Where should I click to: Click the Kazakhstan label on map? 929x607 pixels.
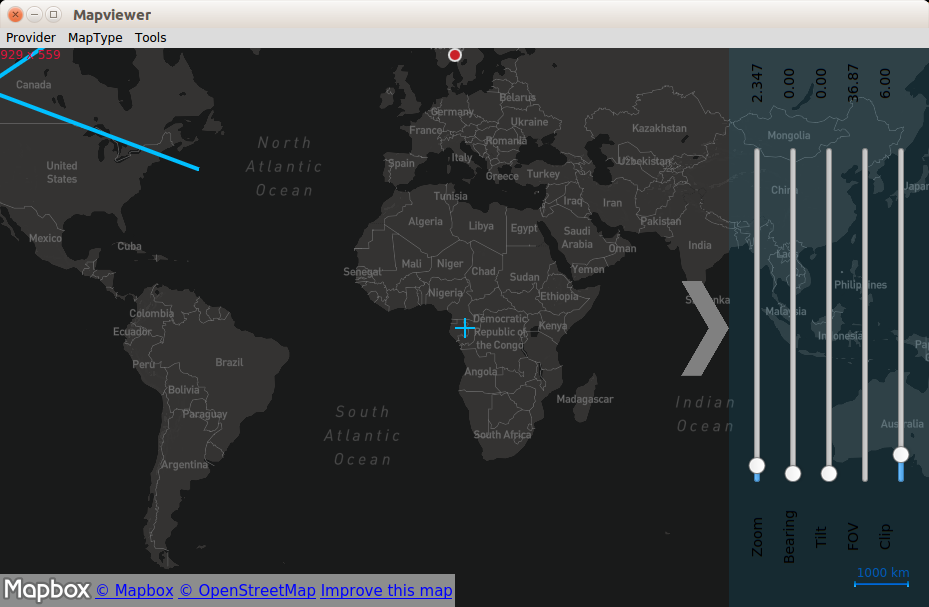659,129
